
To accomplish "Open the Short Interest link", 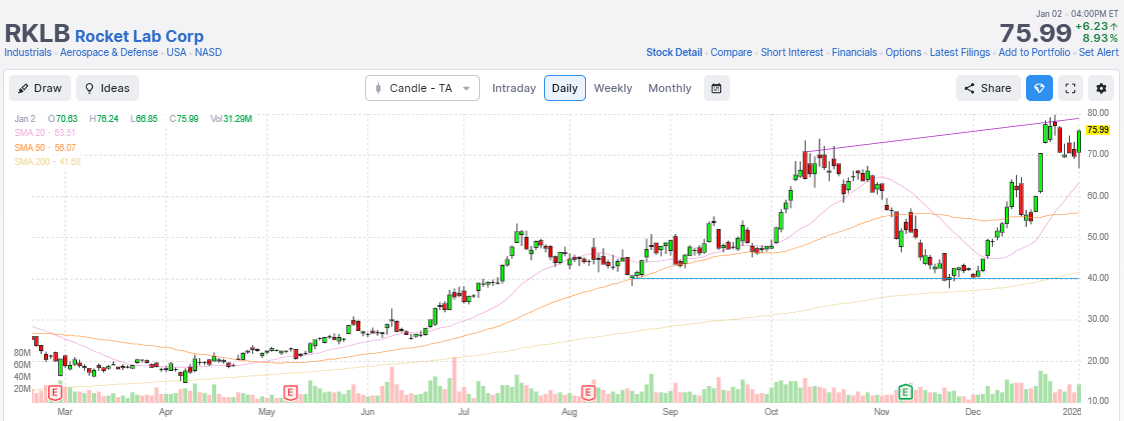I will pos(792,52).
